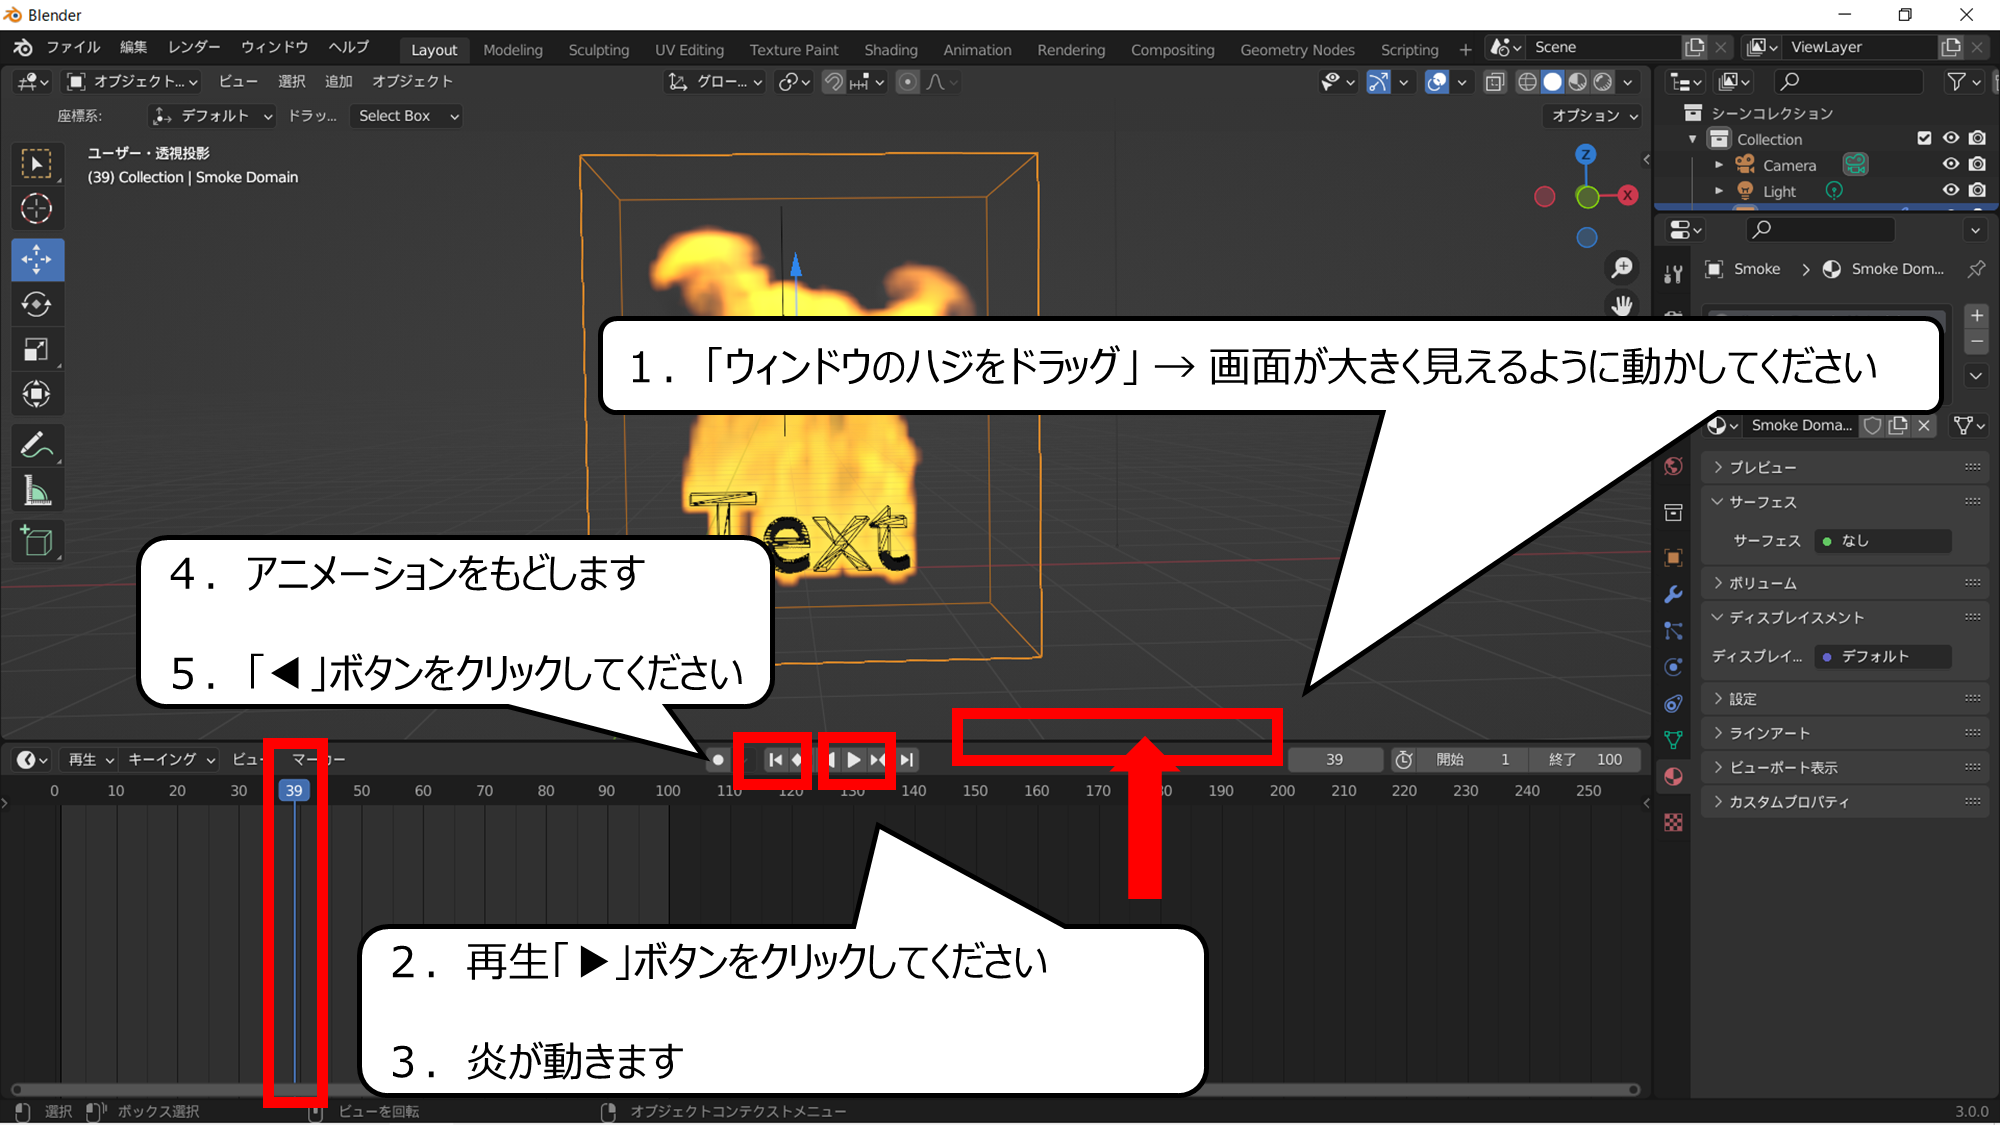The width and height of the screenshot is (2000, 1125).
Task: Open the Object Data properties tab
Action: point(1673,740)
